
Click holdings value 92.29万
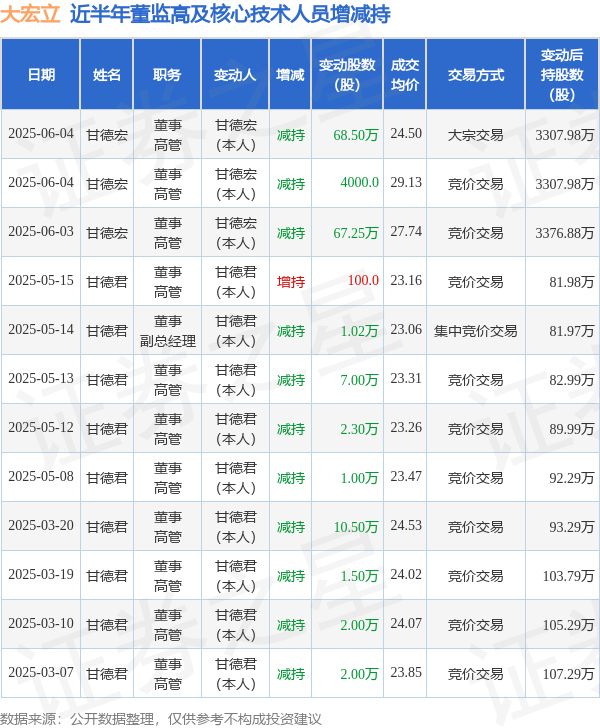572,478
